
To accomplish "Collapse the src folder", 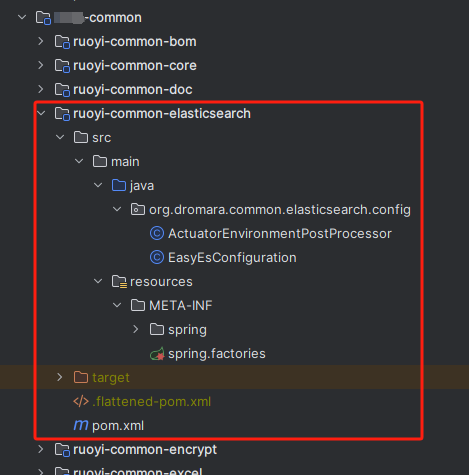I will [x=60, y=137].
